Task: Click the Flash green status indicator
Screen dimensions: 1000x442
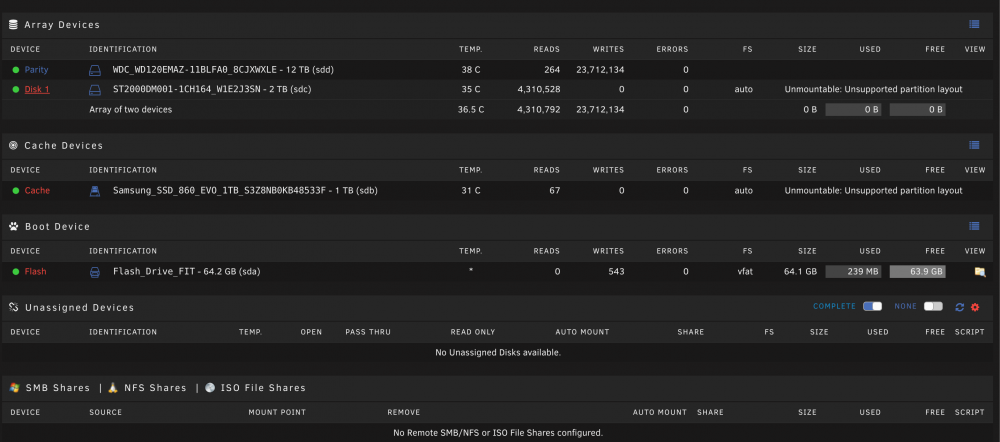Action: [x=16, y=272]
